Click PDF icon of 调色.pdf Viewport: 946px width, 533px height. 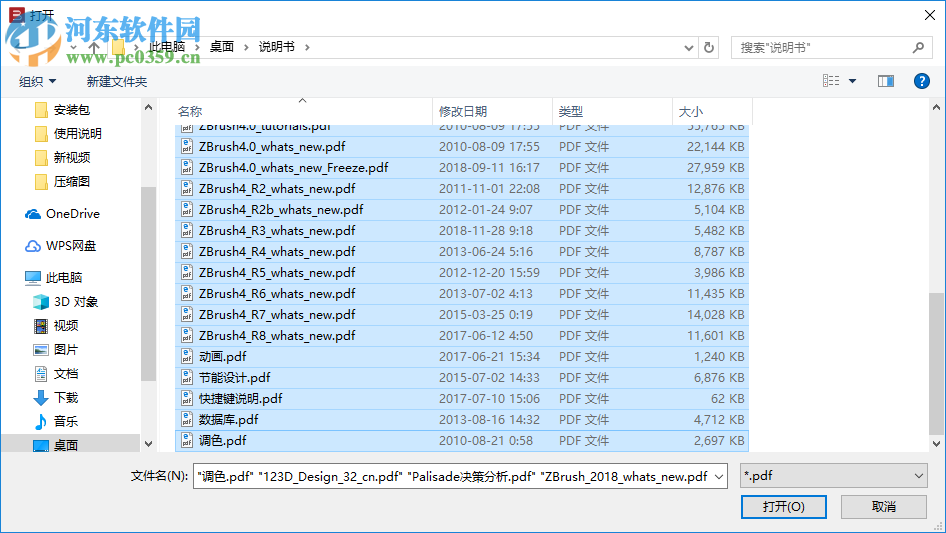pyautogui.click(x=187, y=441)
